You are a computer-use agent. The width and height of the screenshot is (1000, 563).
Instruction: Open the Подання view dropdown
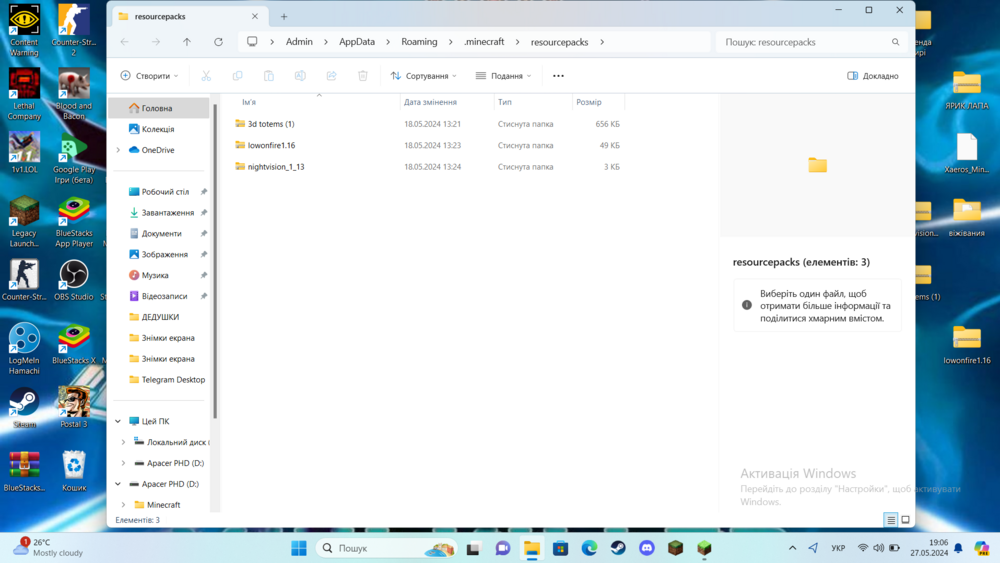pos(504,76)
